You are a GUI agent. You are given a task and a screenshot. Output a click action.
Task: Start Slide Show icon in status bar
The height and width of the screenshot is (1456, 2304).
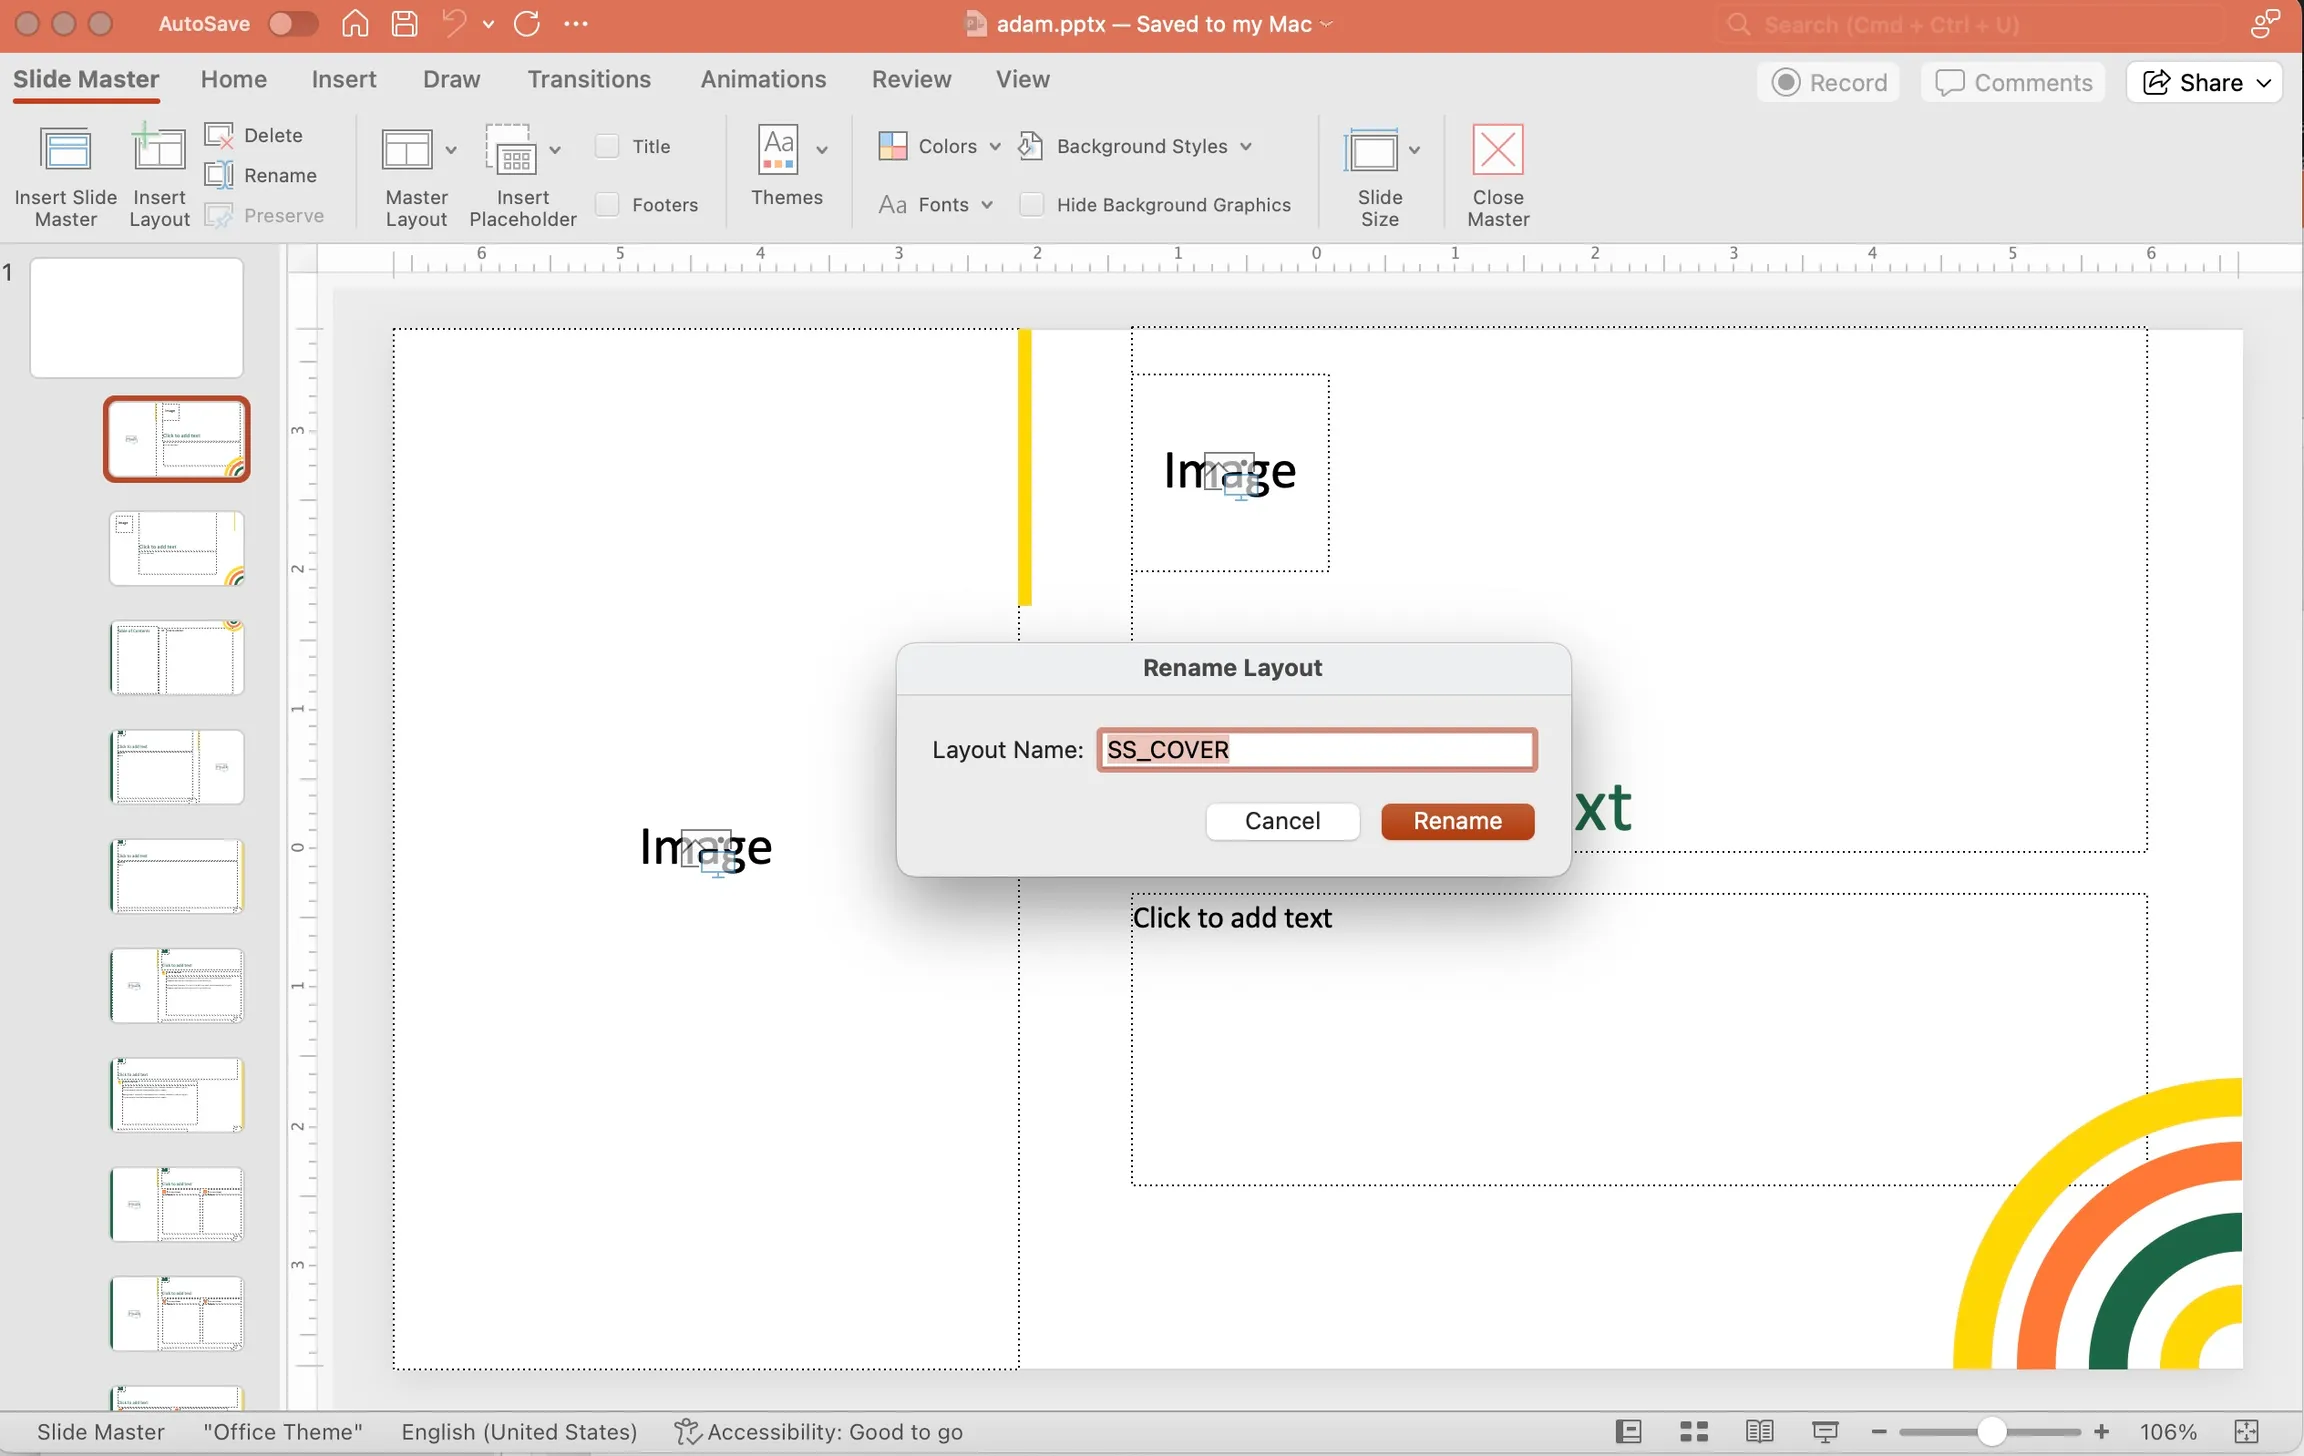1825,1432
